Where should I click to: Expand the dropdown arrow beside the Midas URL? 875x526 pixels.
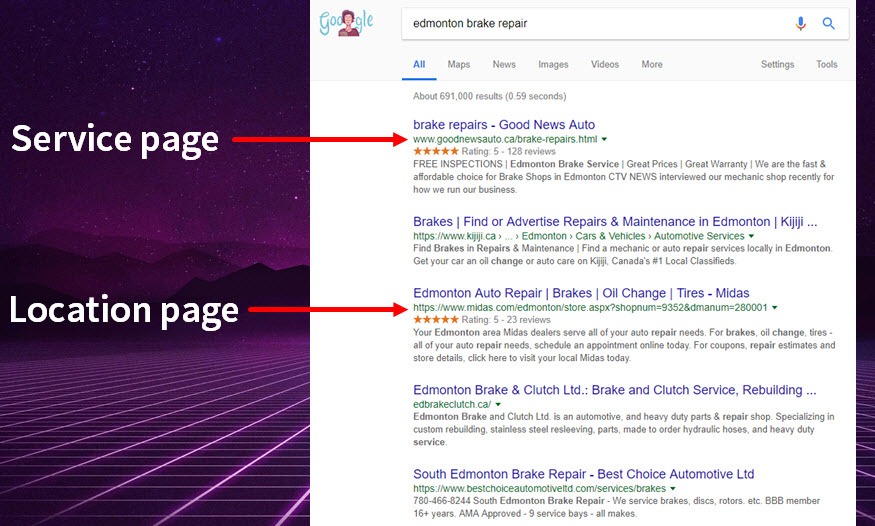point(775,308)
